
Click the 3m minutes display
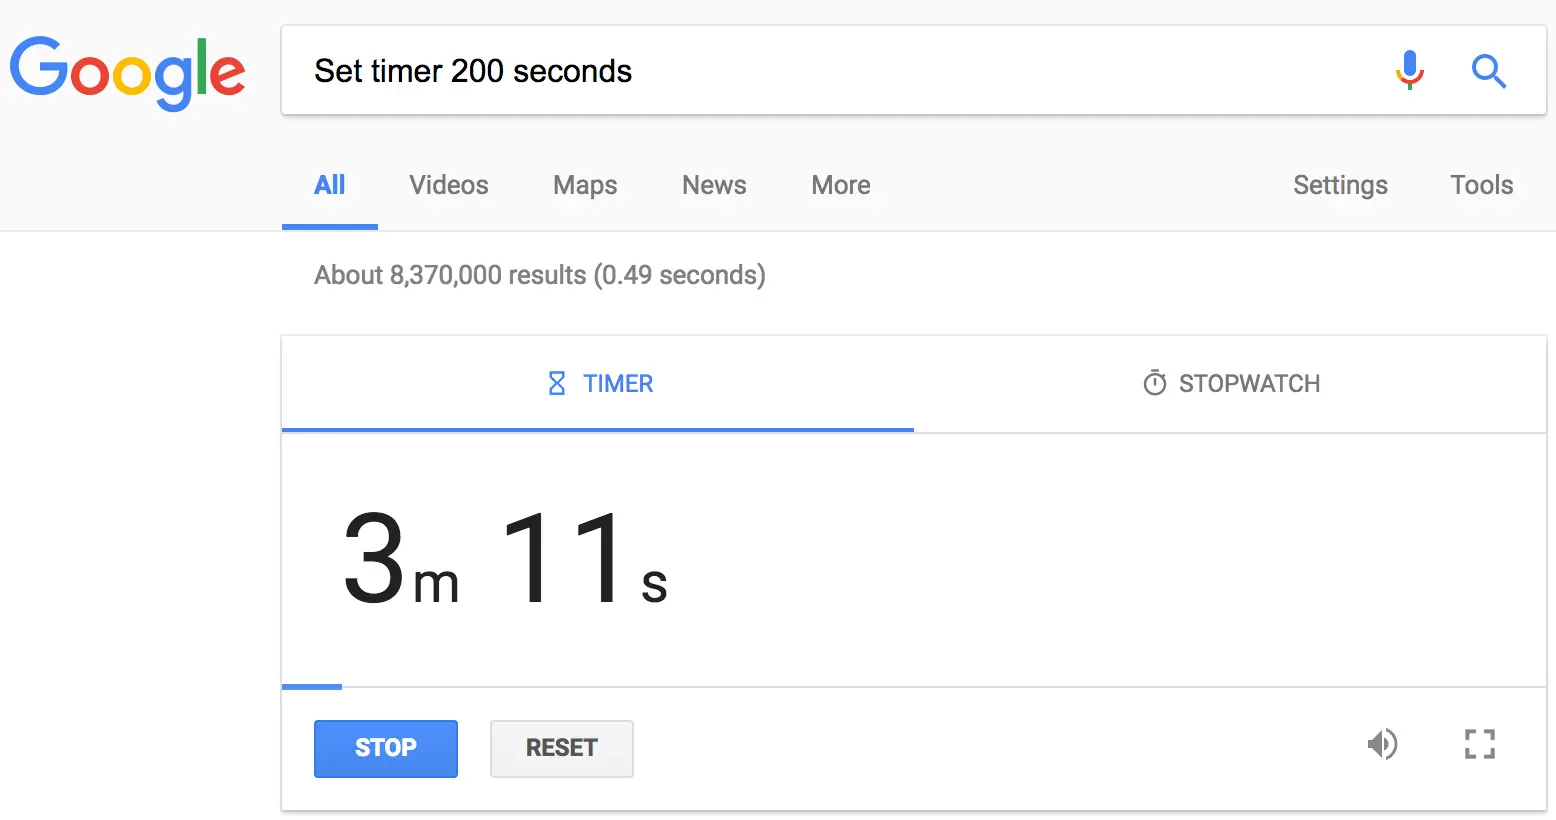(x=399, y=560)
